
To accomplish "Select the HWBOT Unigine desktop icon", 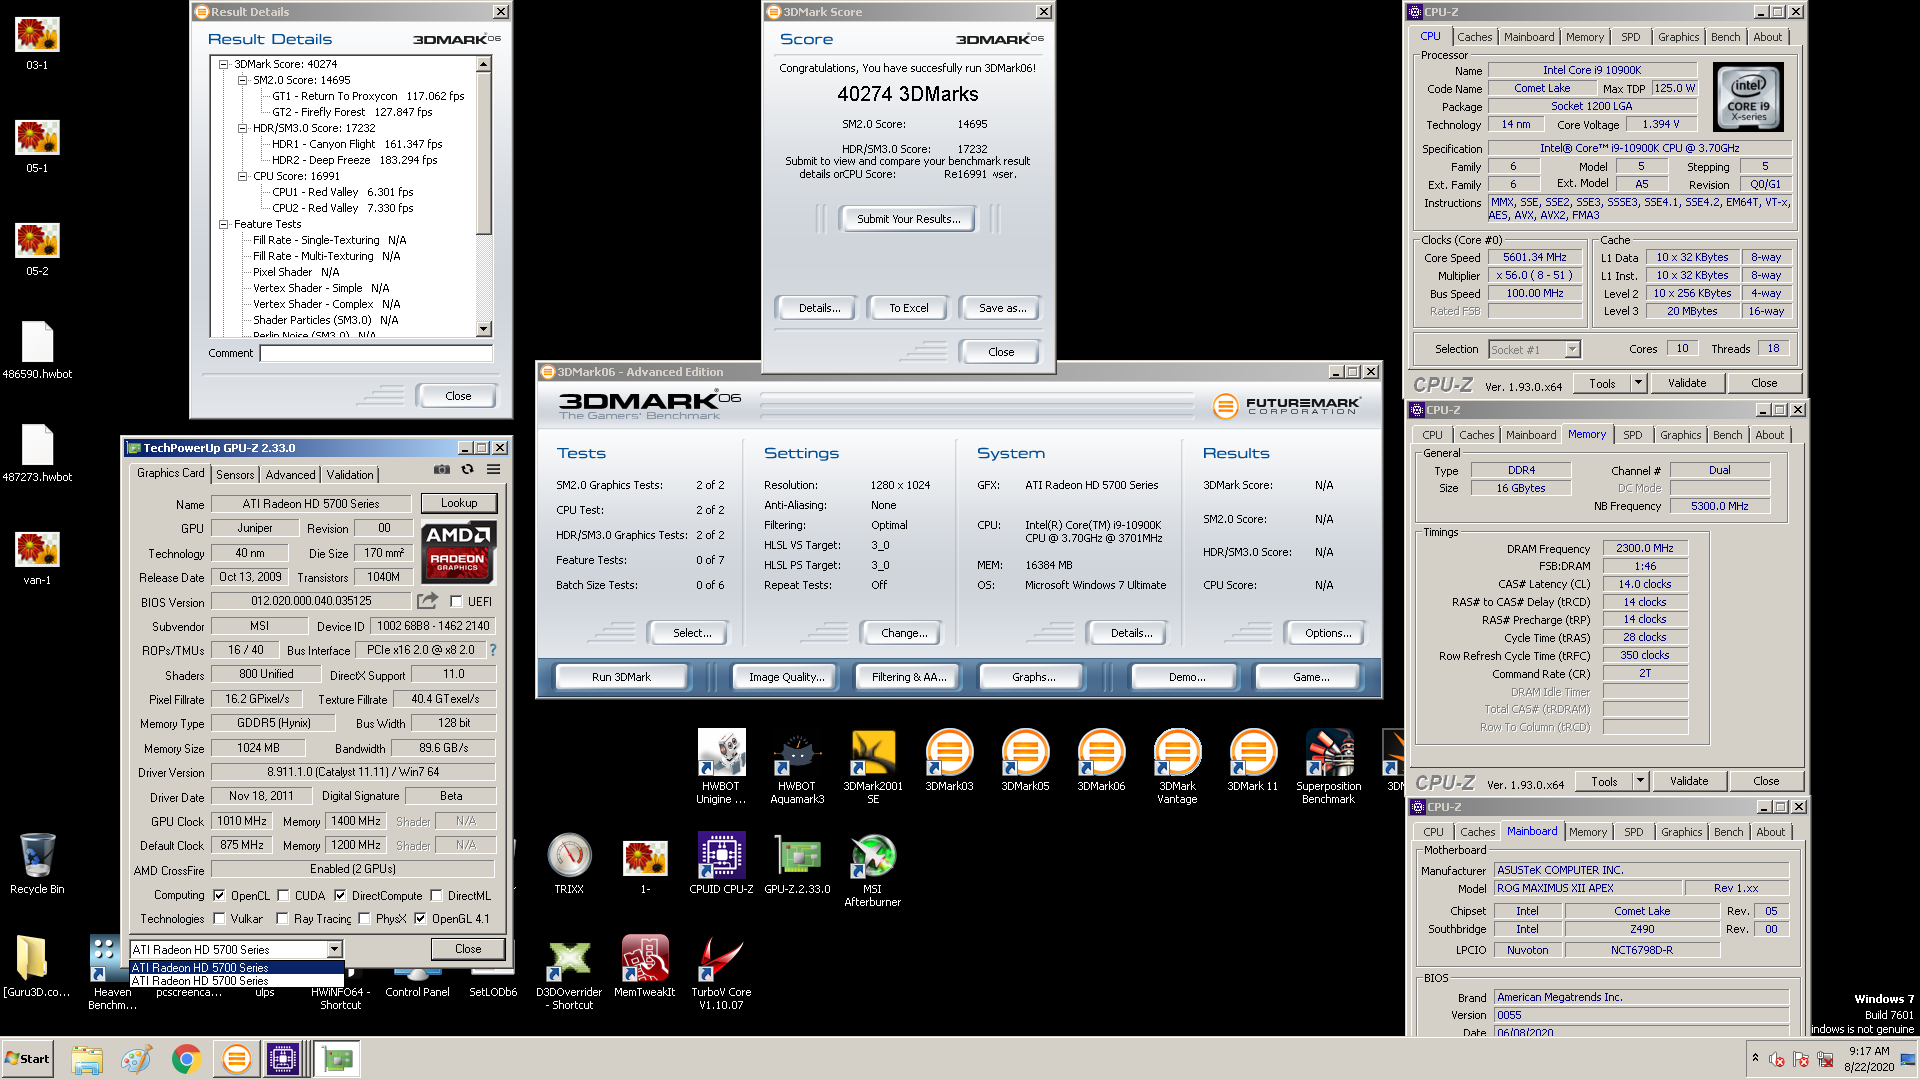I will pos(721,767).
